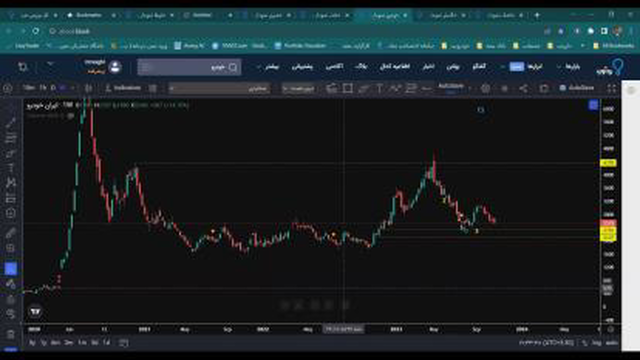Click the symbol search field

[189, 67]
